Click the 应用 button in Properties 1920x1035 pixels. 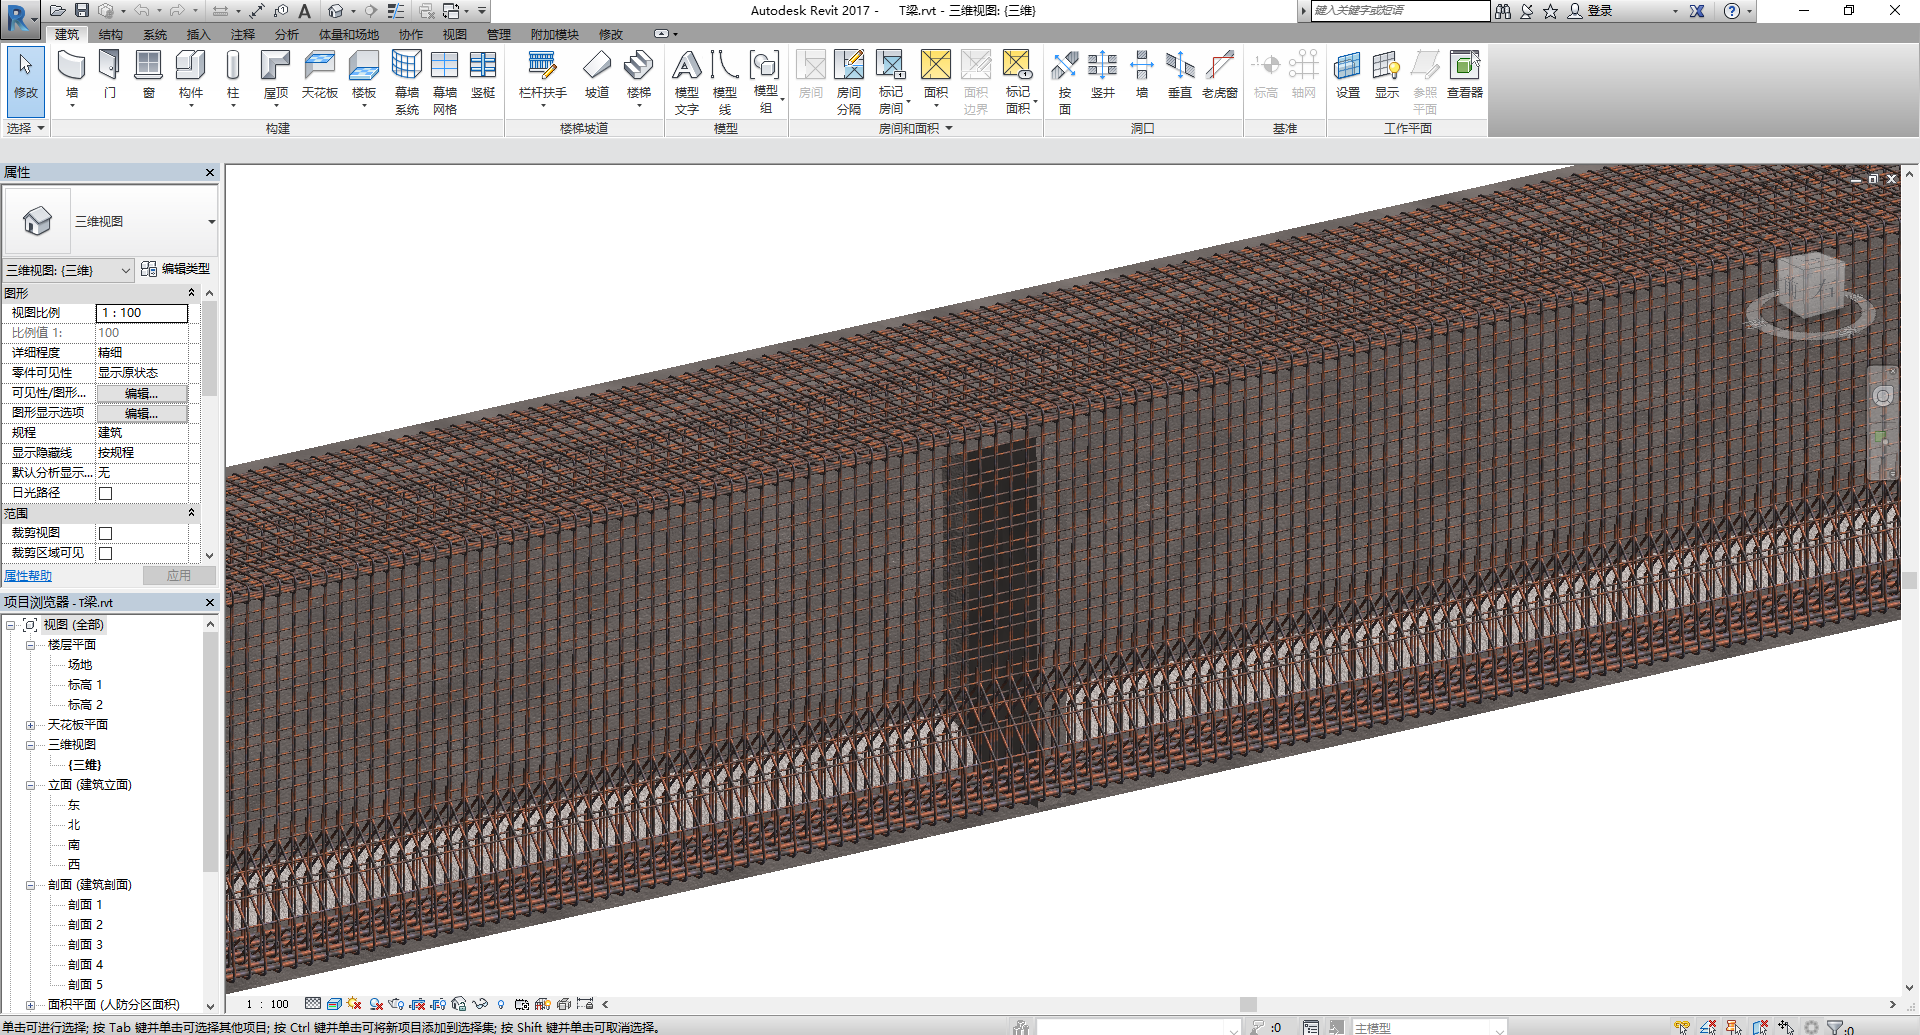(180, 575)
